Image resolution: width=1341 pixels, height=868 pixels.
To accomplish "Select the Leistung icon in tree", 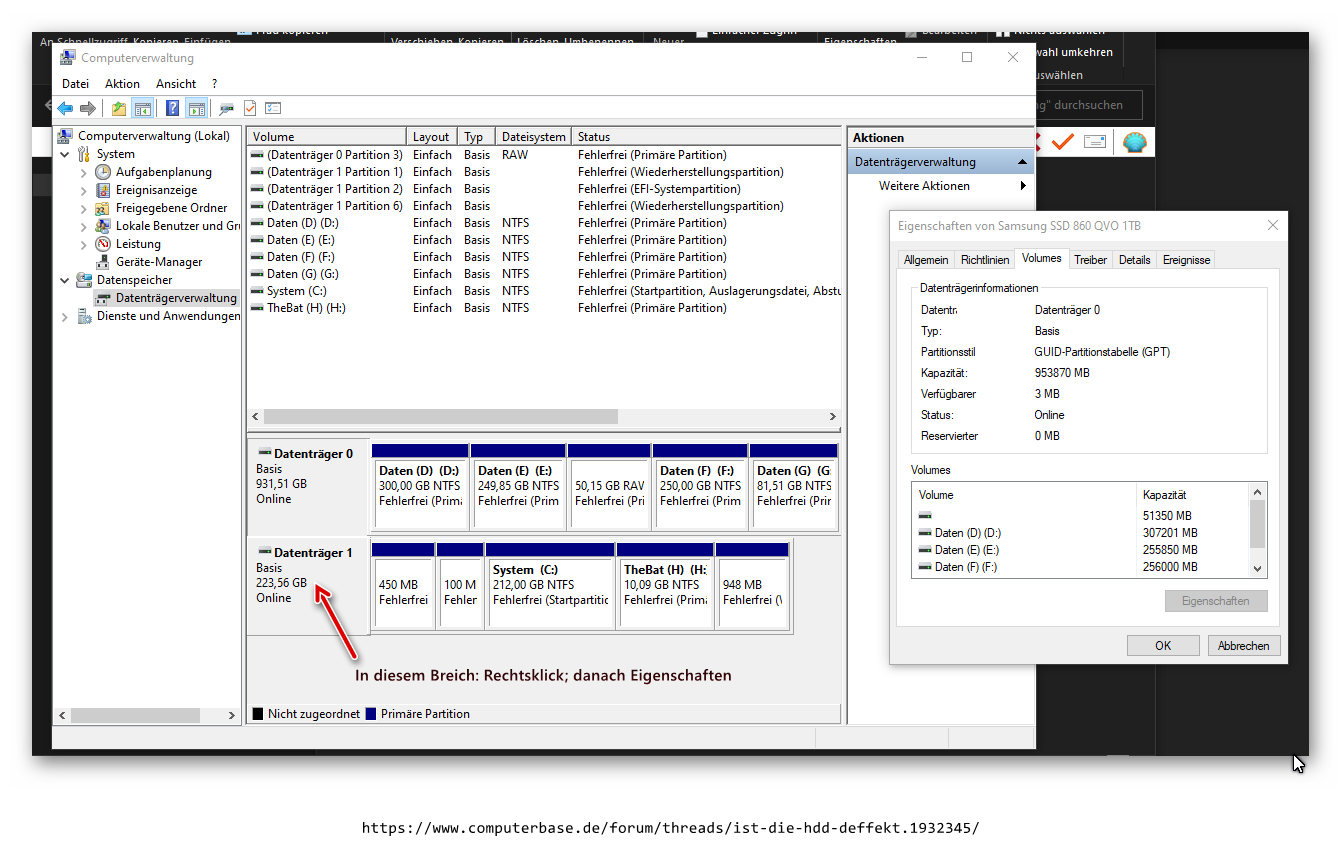I will [103, 244].
